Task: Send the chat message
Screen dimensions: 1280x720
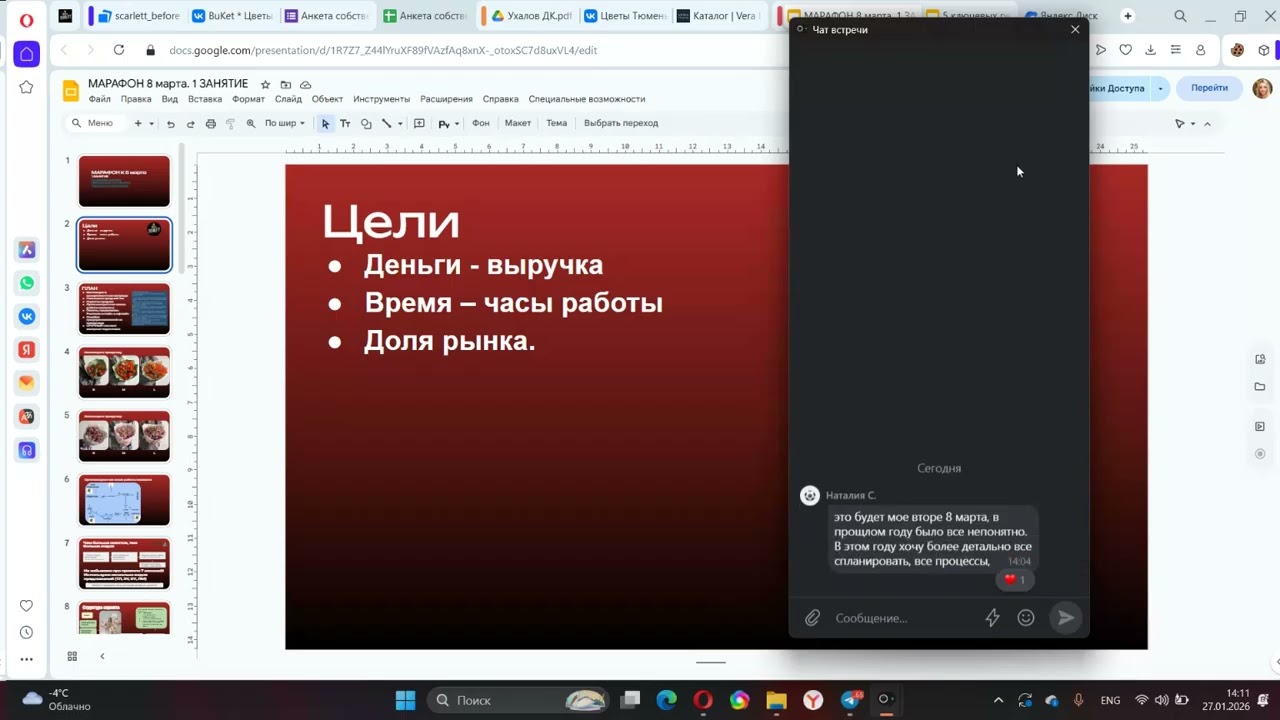Action: [x=1066, y=618]
